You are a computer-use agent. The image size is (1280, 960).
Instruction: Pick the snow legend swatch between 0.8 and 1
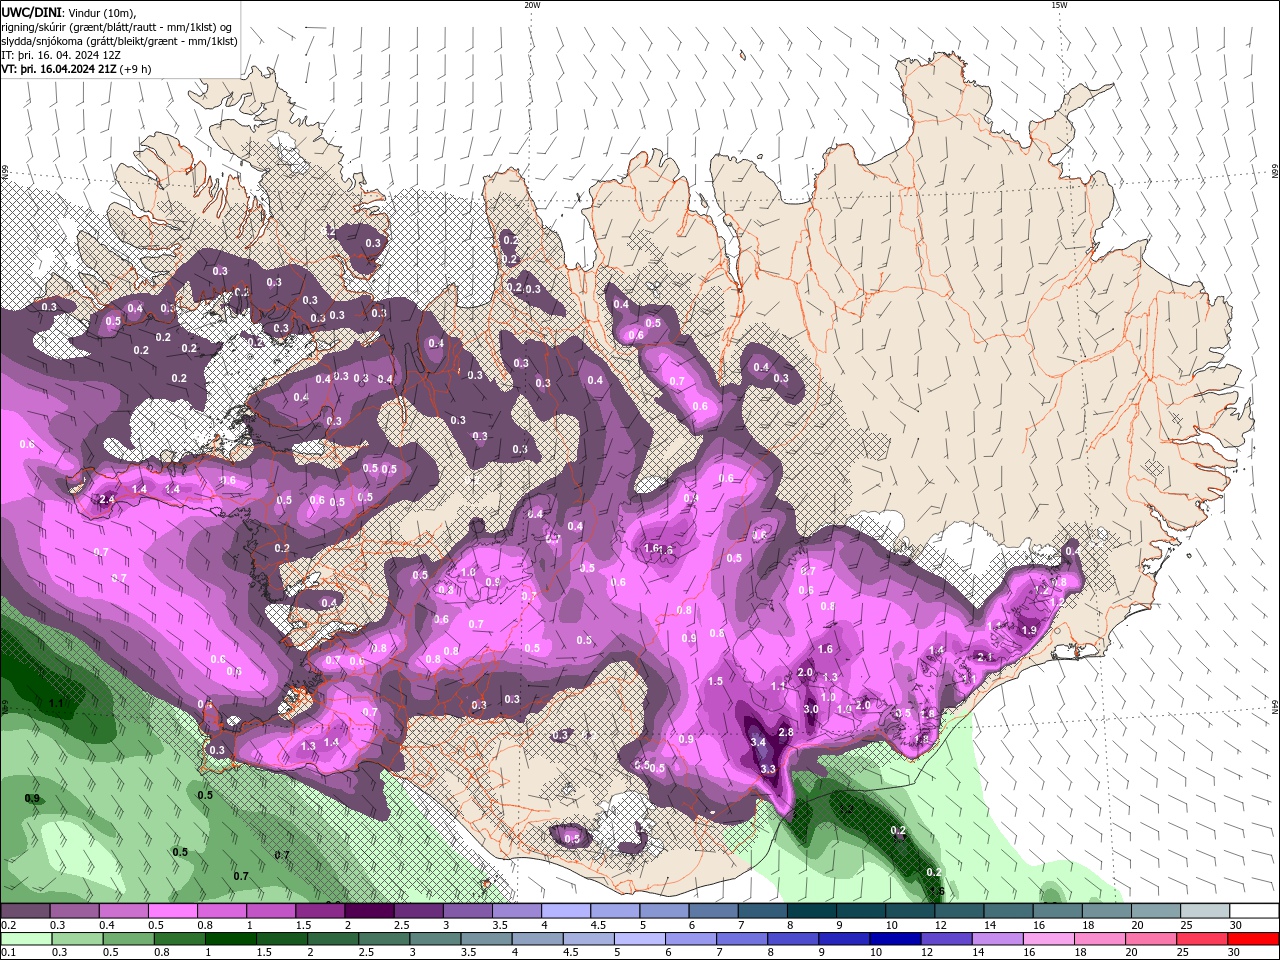coord(222,911)
